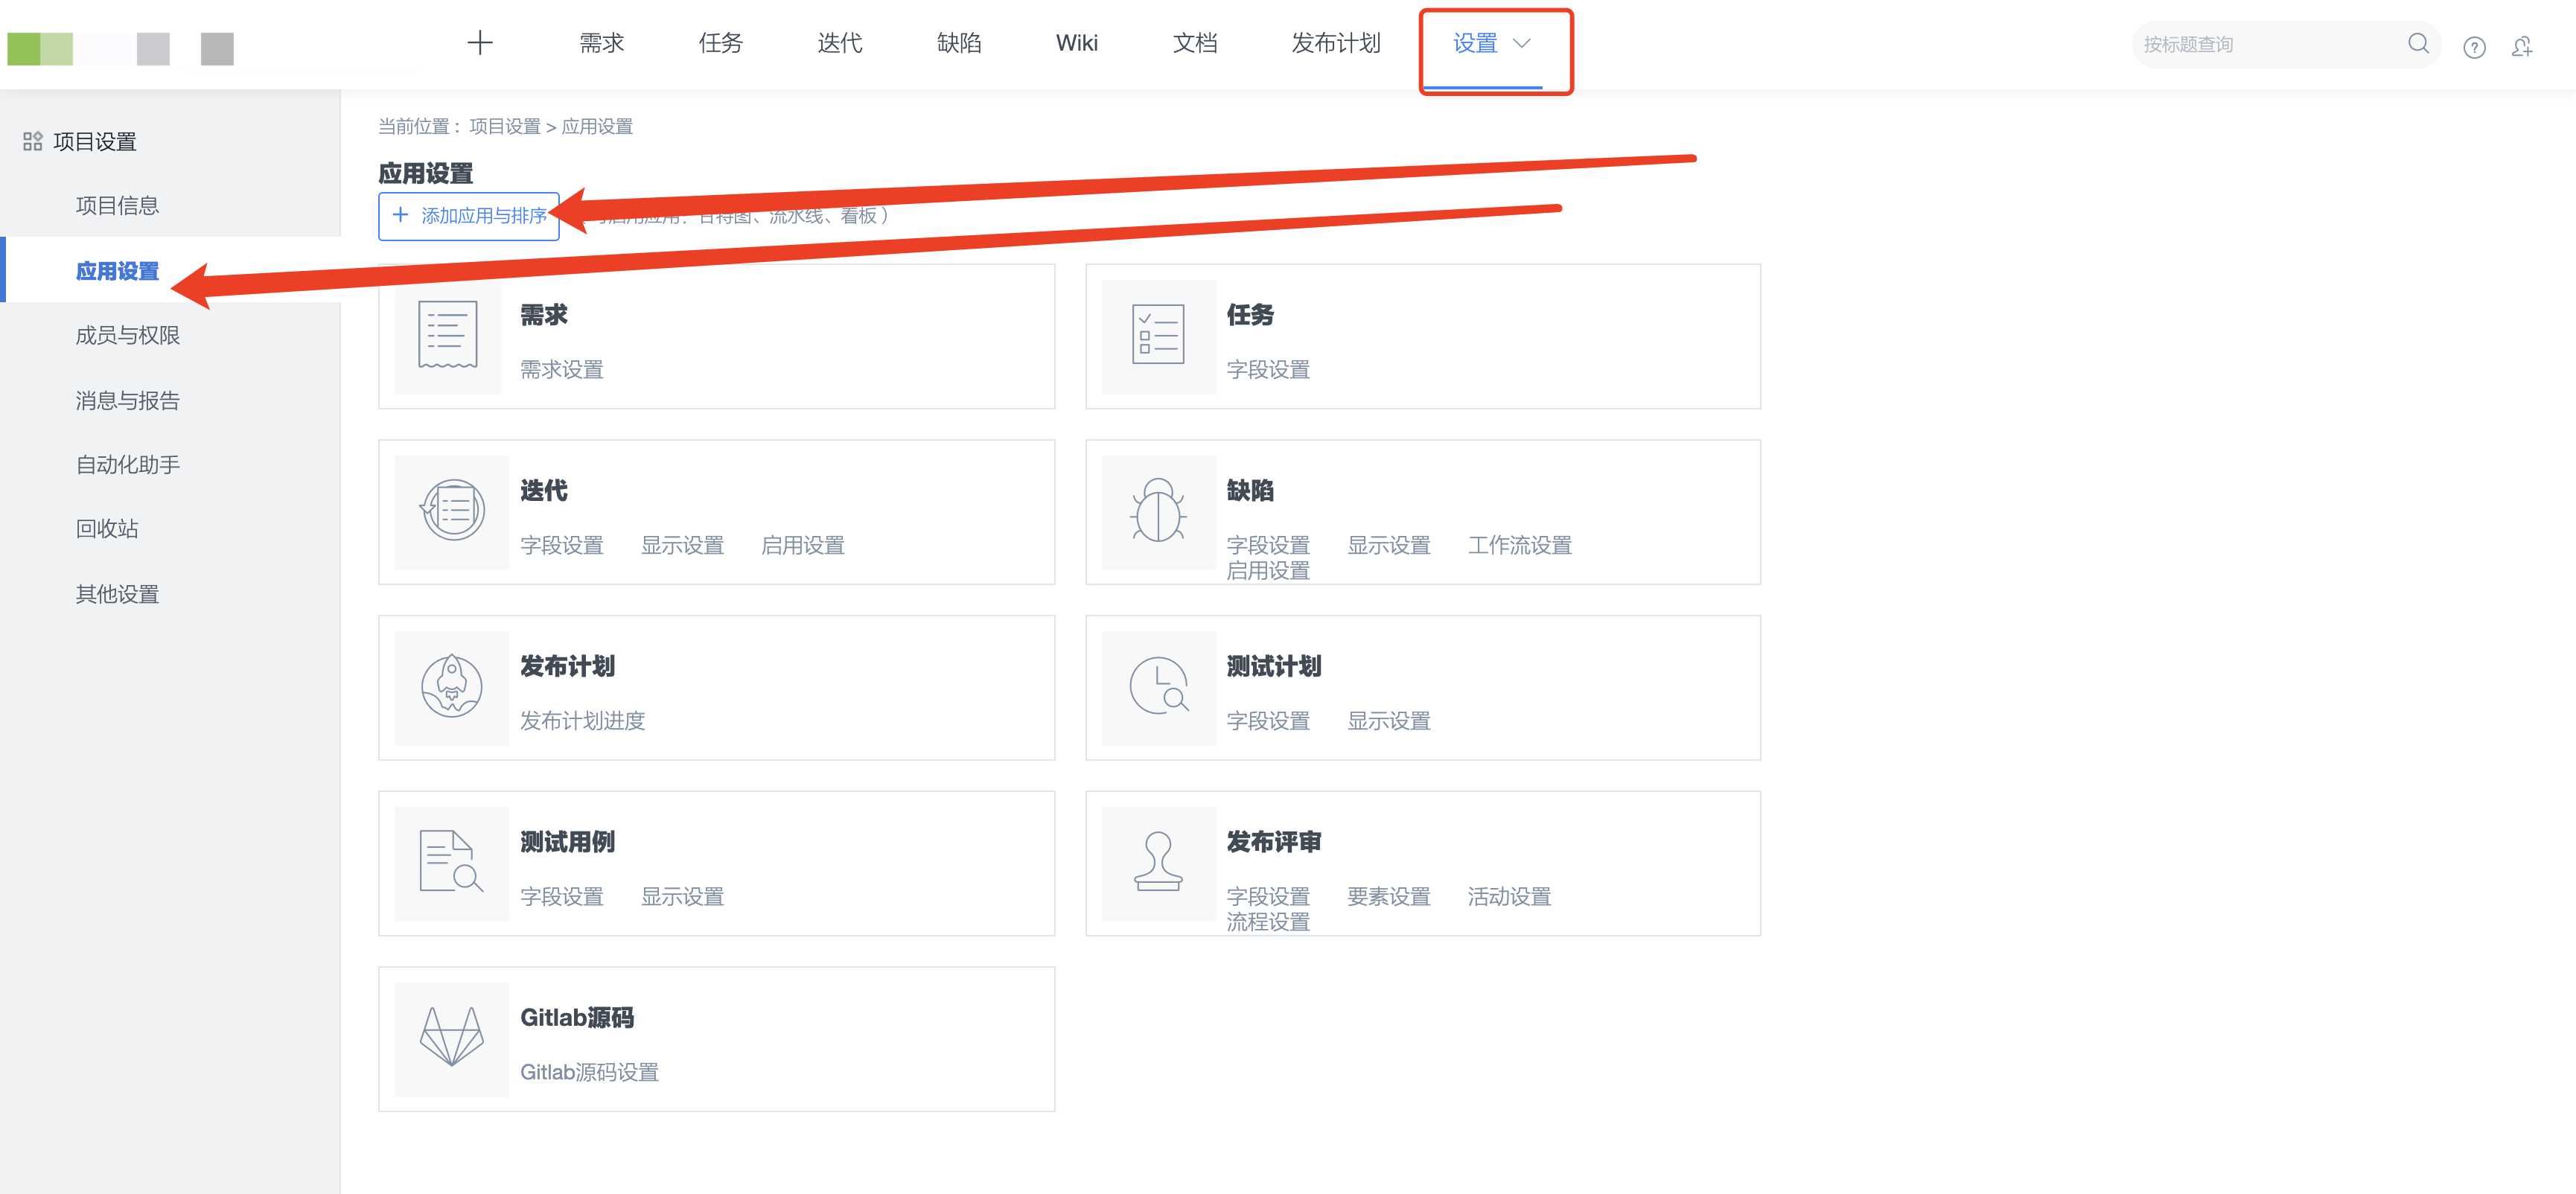Click the 测试用例 card title
The height and width of the screenshot is (1194, 2576).
point(567,841)
